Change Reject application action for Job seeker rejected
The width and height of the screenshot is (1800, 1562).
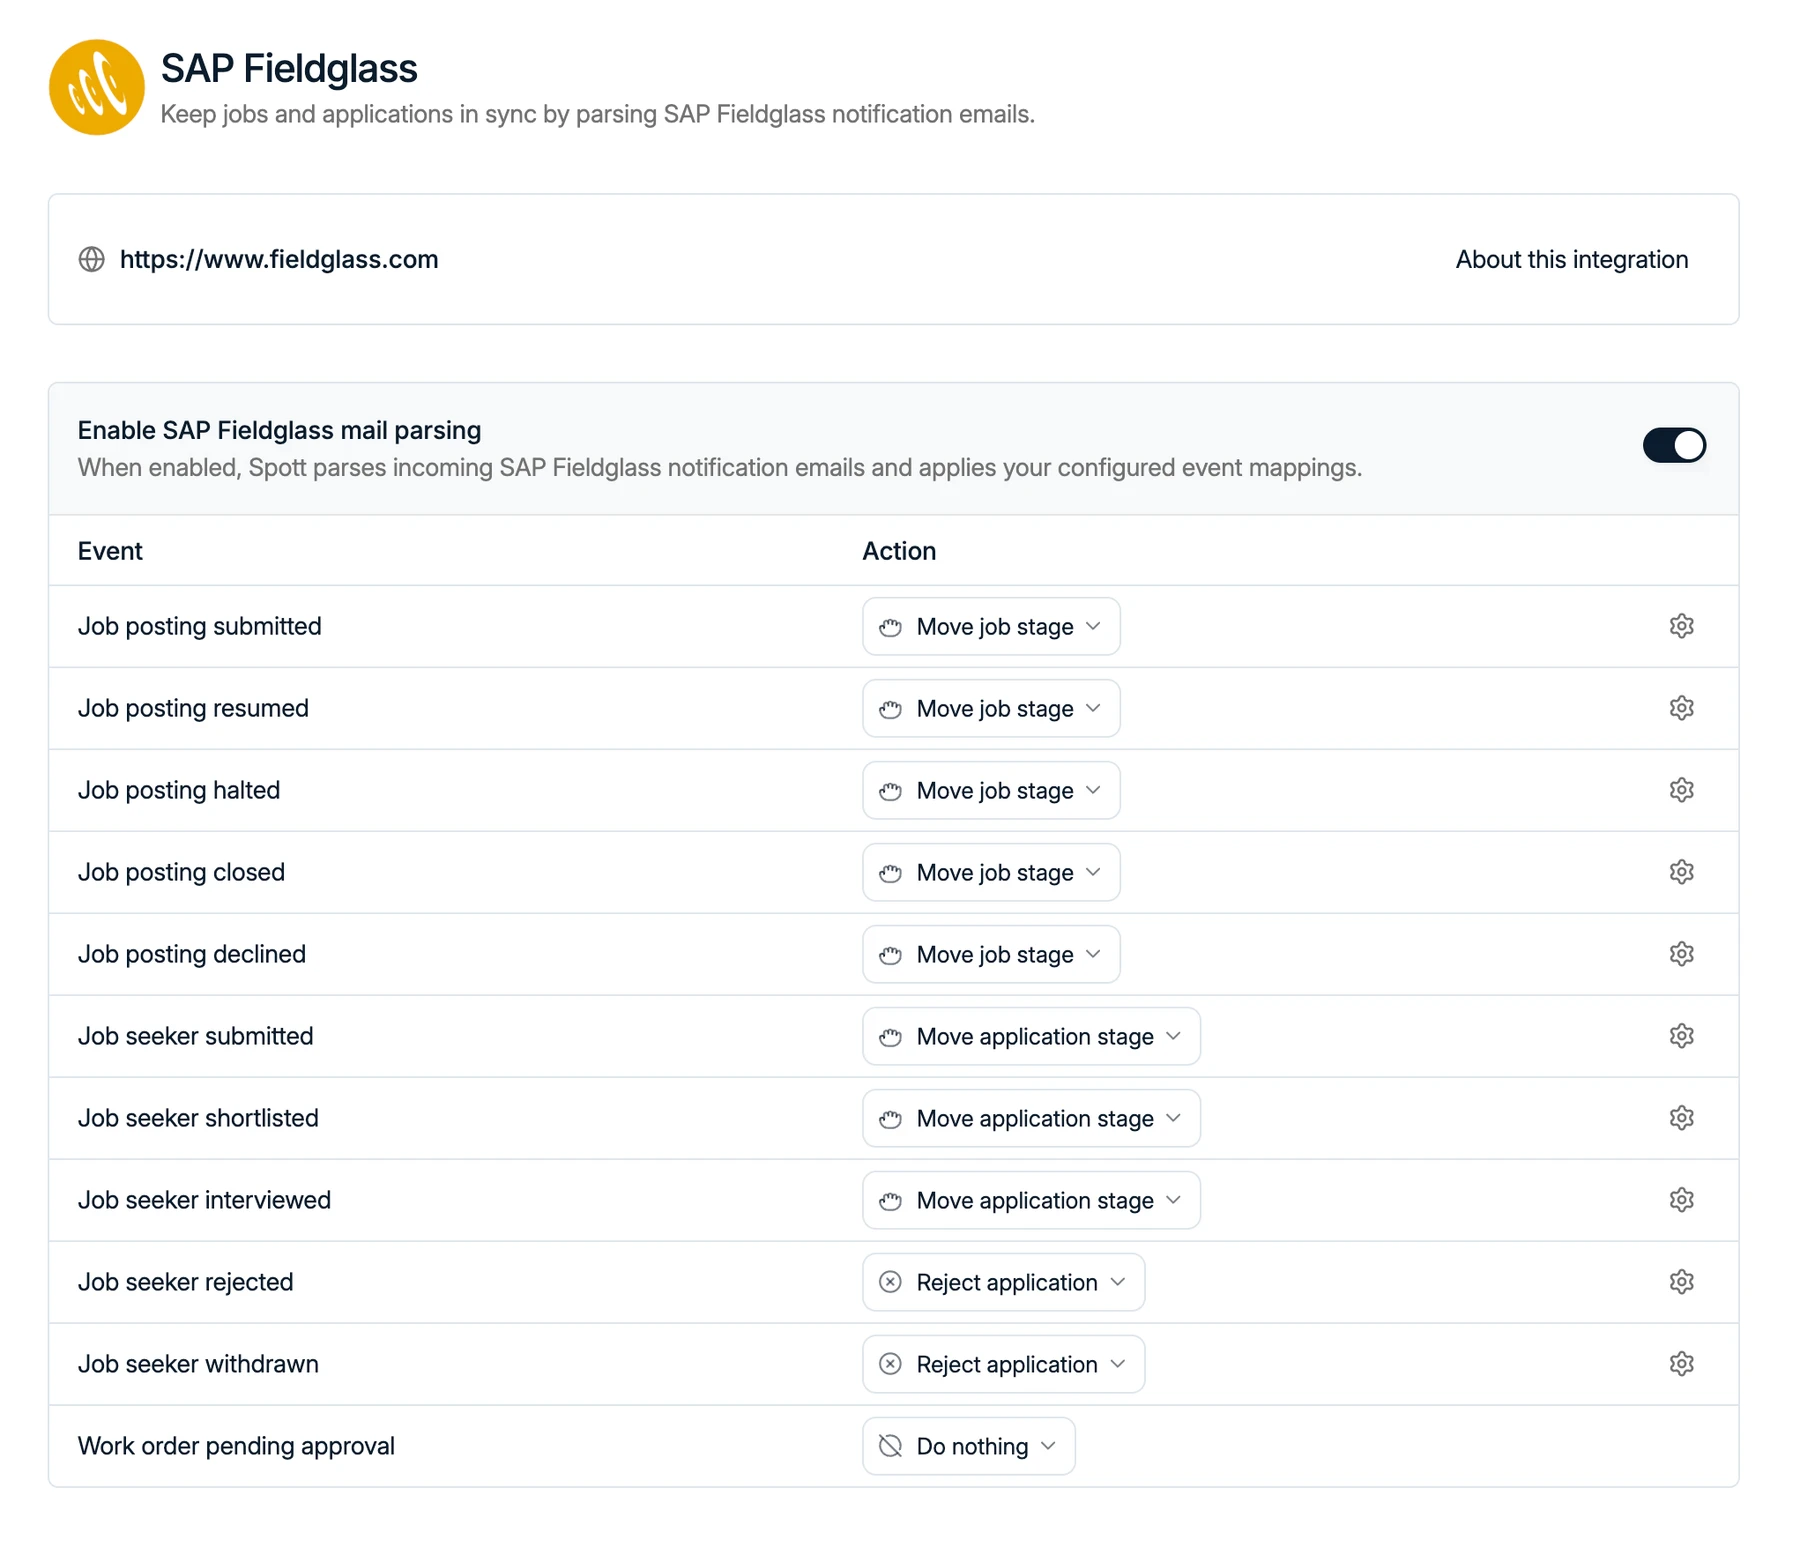point(1003,1282)
